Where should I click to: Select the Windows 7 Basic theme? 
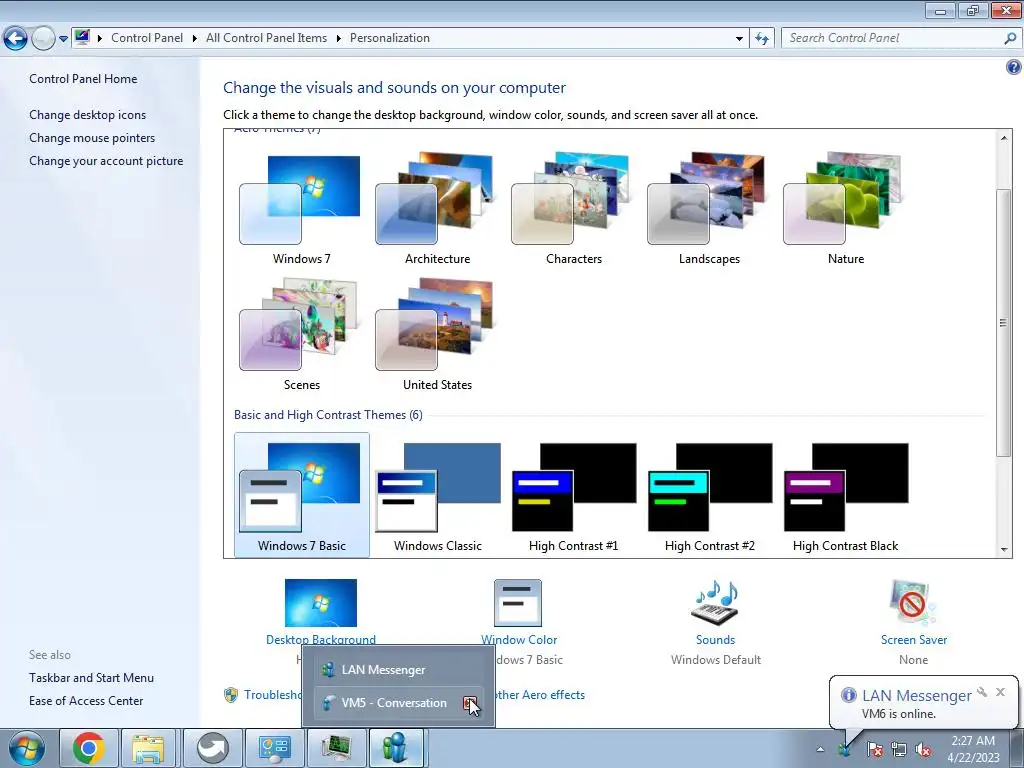point(301,494)
